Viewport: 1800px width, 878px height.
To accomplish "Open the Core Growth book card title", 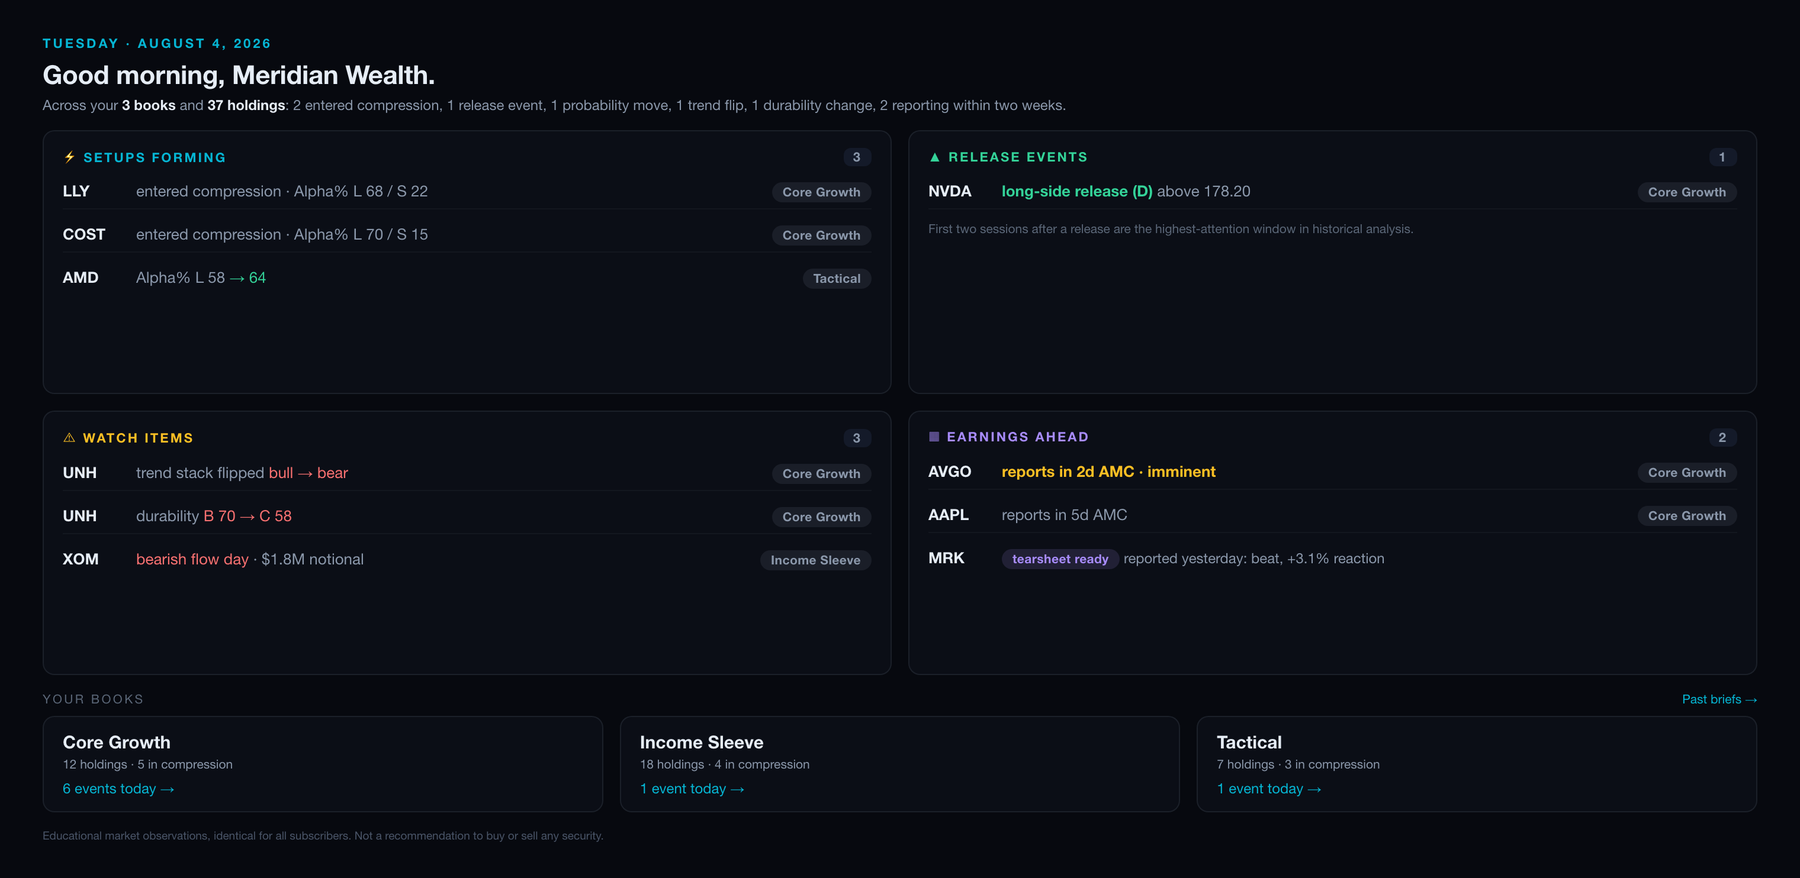I will pyautogui.click(x=117, y=742).
